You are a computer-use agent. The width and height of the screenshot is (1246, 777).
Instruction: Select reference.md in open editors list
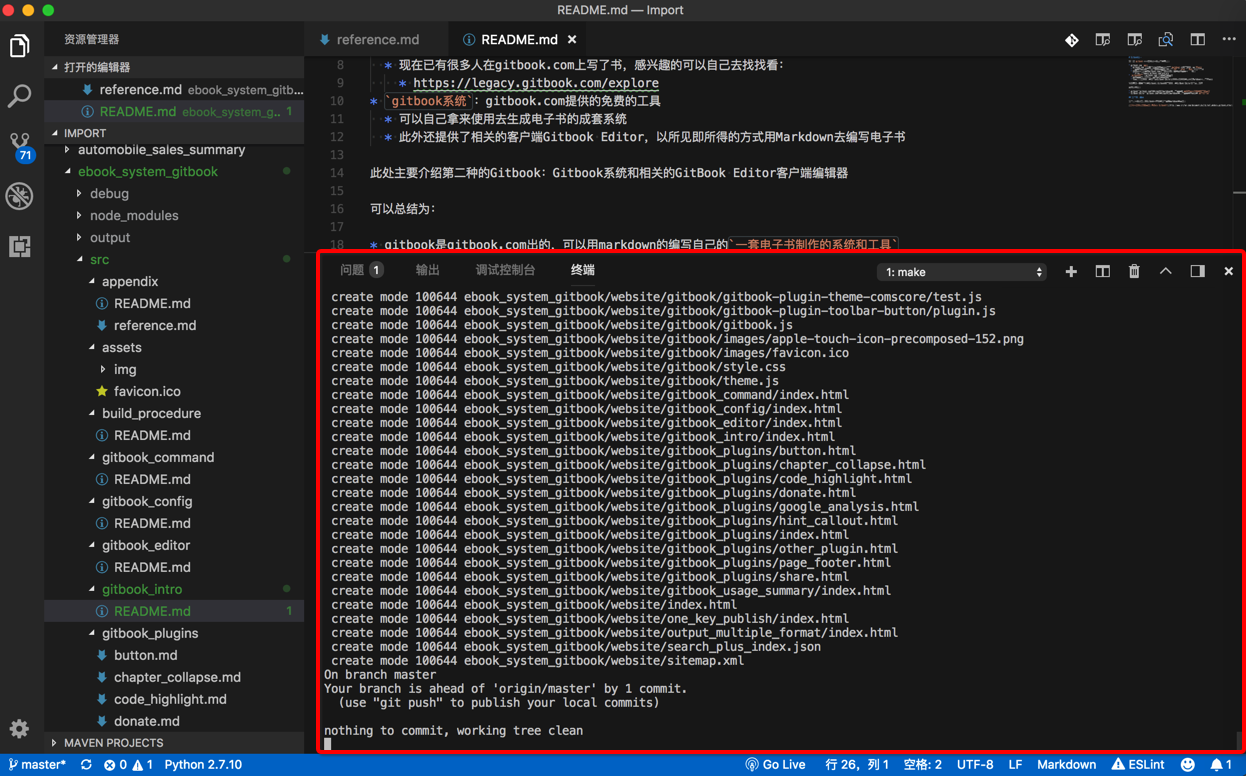(174, 90)
